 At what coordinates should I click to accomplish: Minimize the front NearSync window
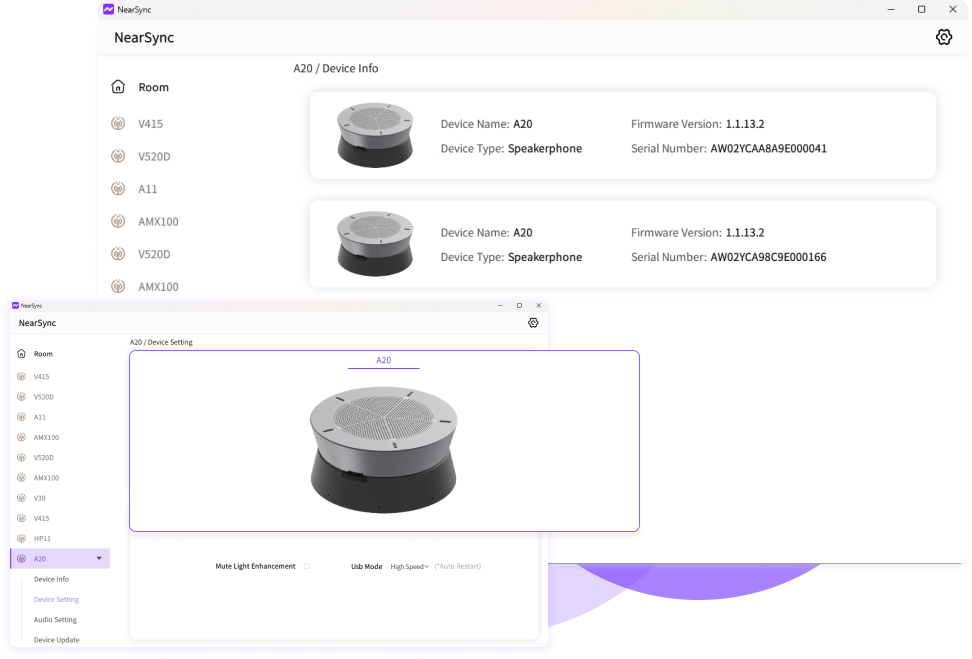pos(500,306)
